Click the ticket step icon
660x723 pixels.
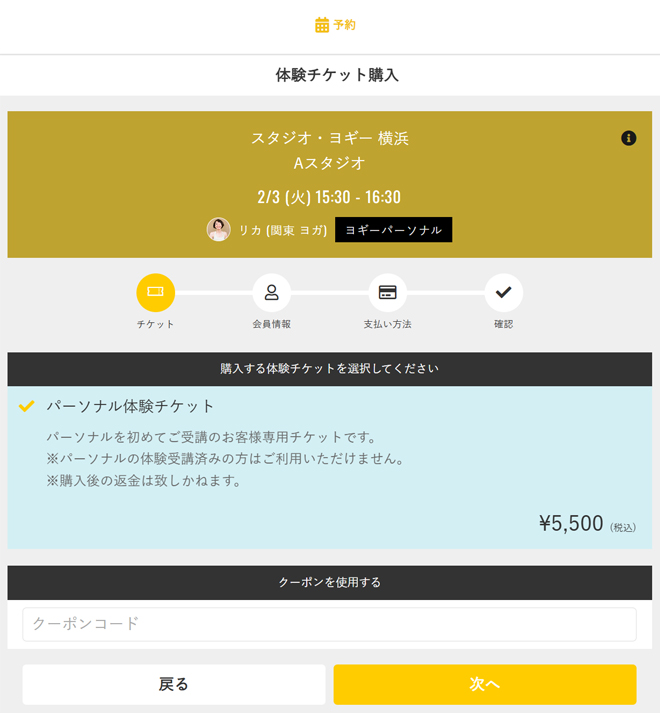pyautogui.click(x=155, y=293)
